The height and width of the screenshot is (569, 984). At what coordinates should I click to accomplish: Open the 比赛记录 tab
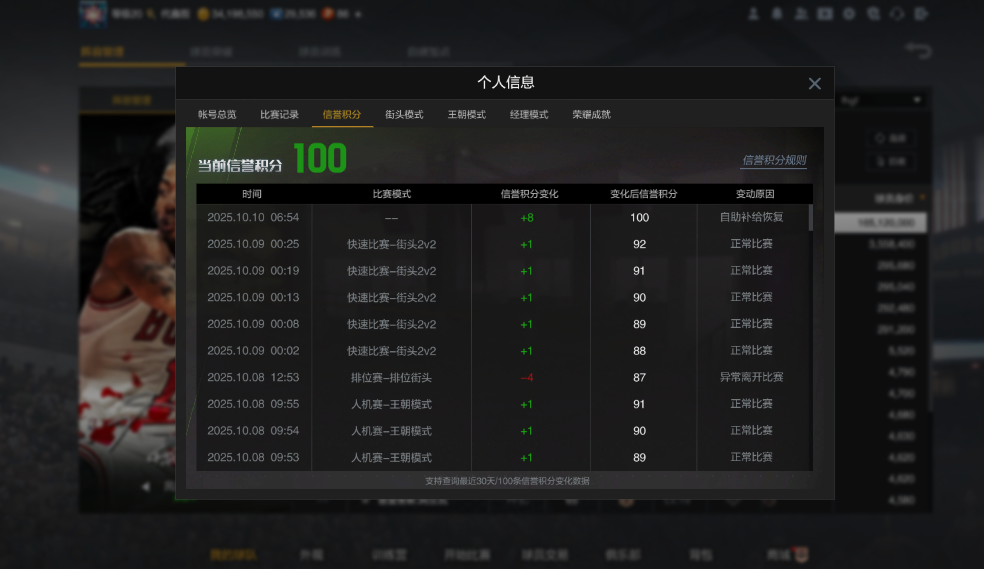click(279, 114)
